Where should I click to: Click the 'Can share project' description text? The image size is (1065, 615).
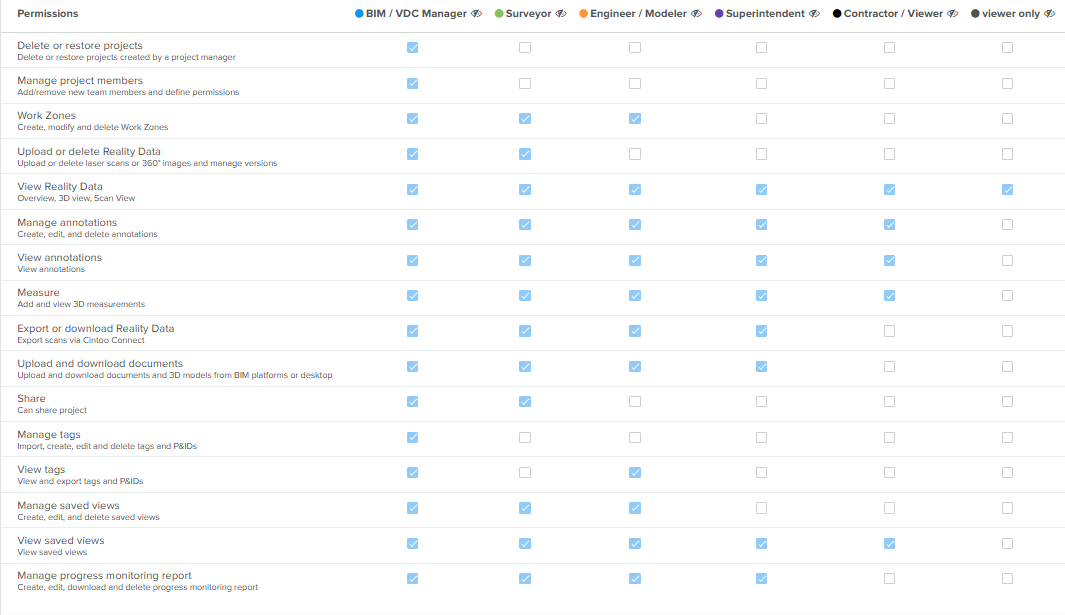coord(52,410)
